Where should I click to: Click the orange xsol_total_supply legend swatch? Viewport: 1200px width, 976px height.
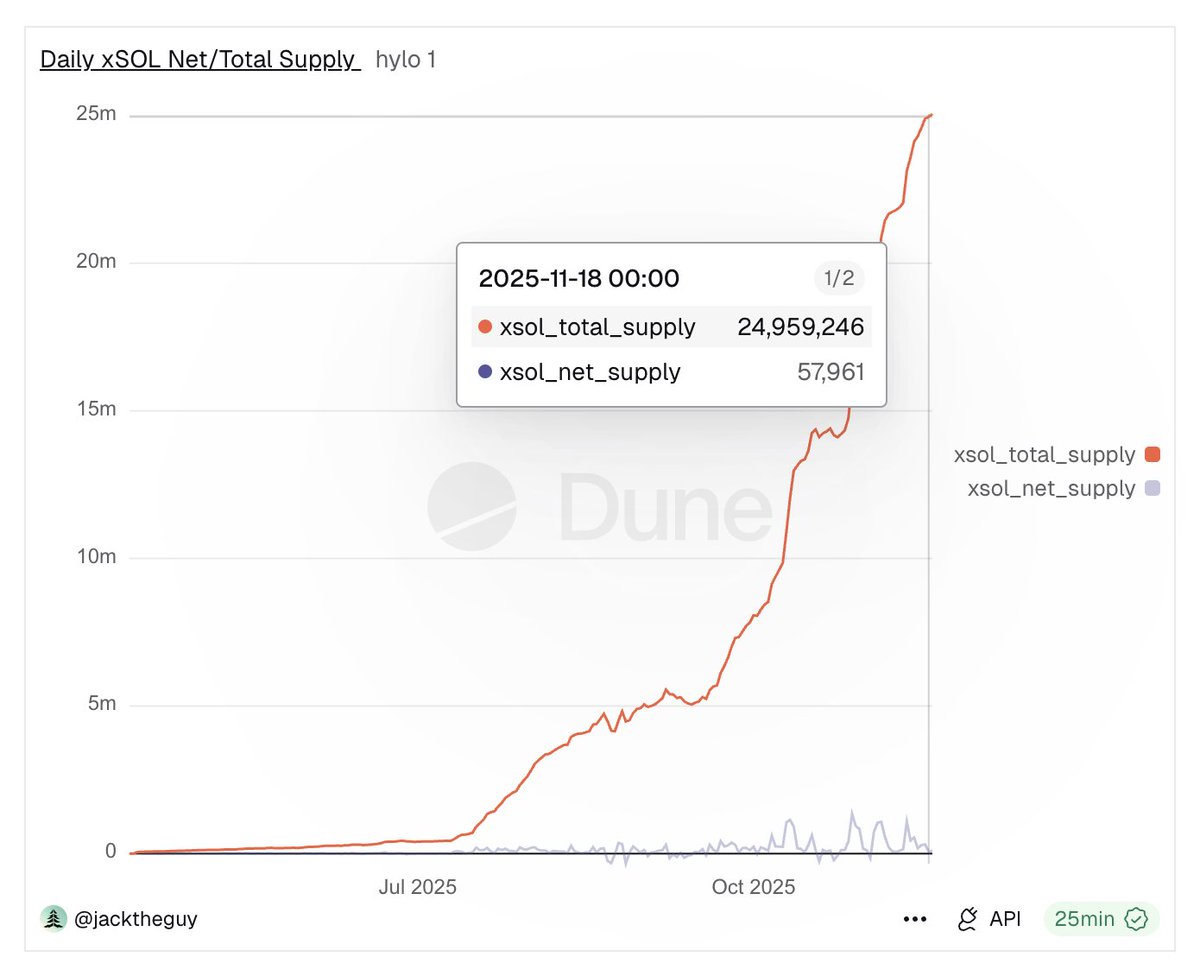tap(1152, 455)
